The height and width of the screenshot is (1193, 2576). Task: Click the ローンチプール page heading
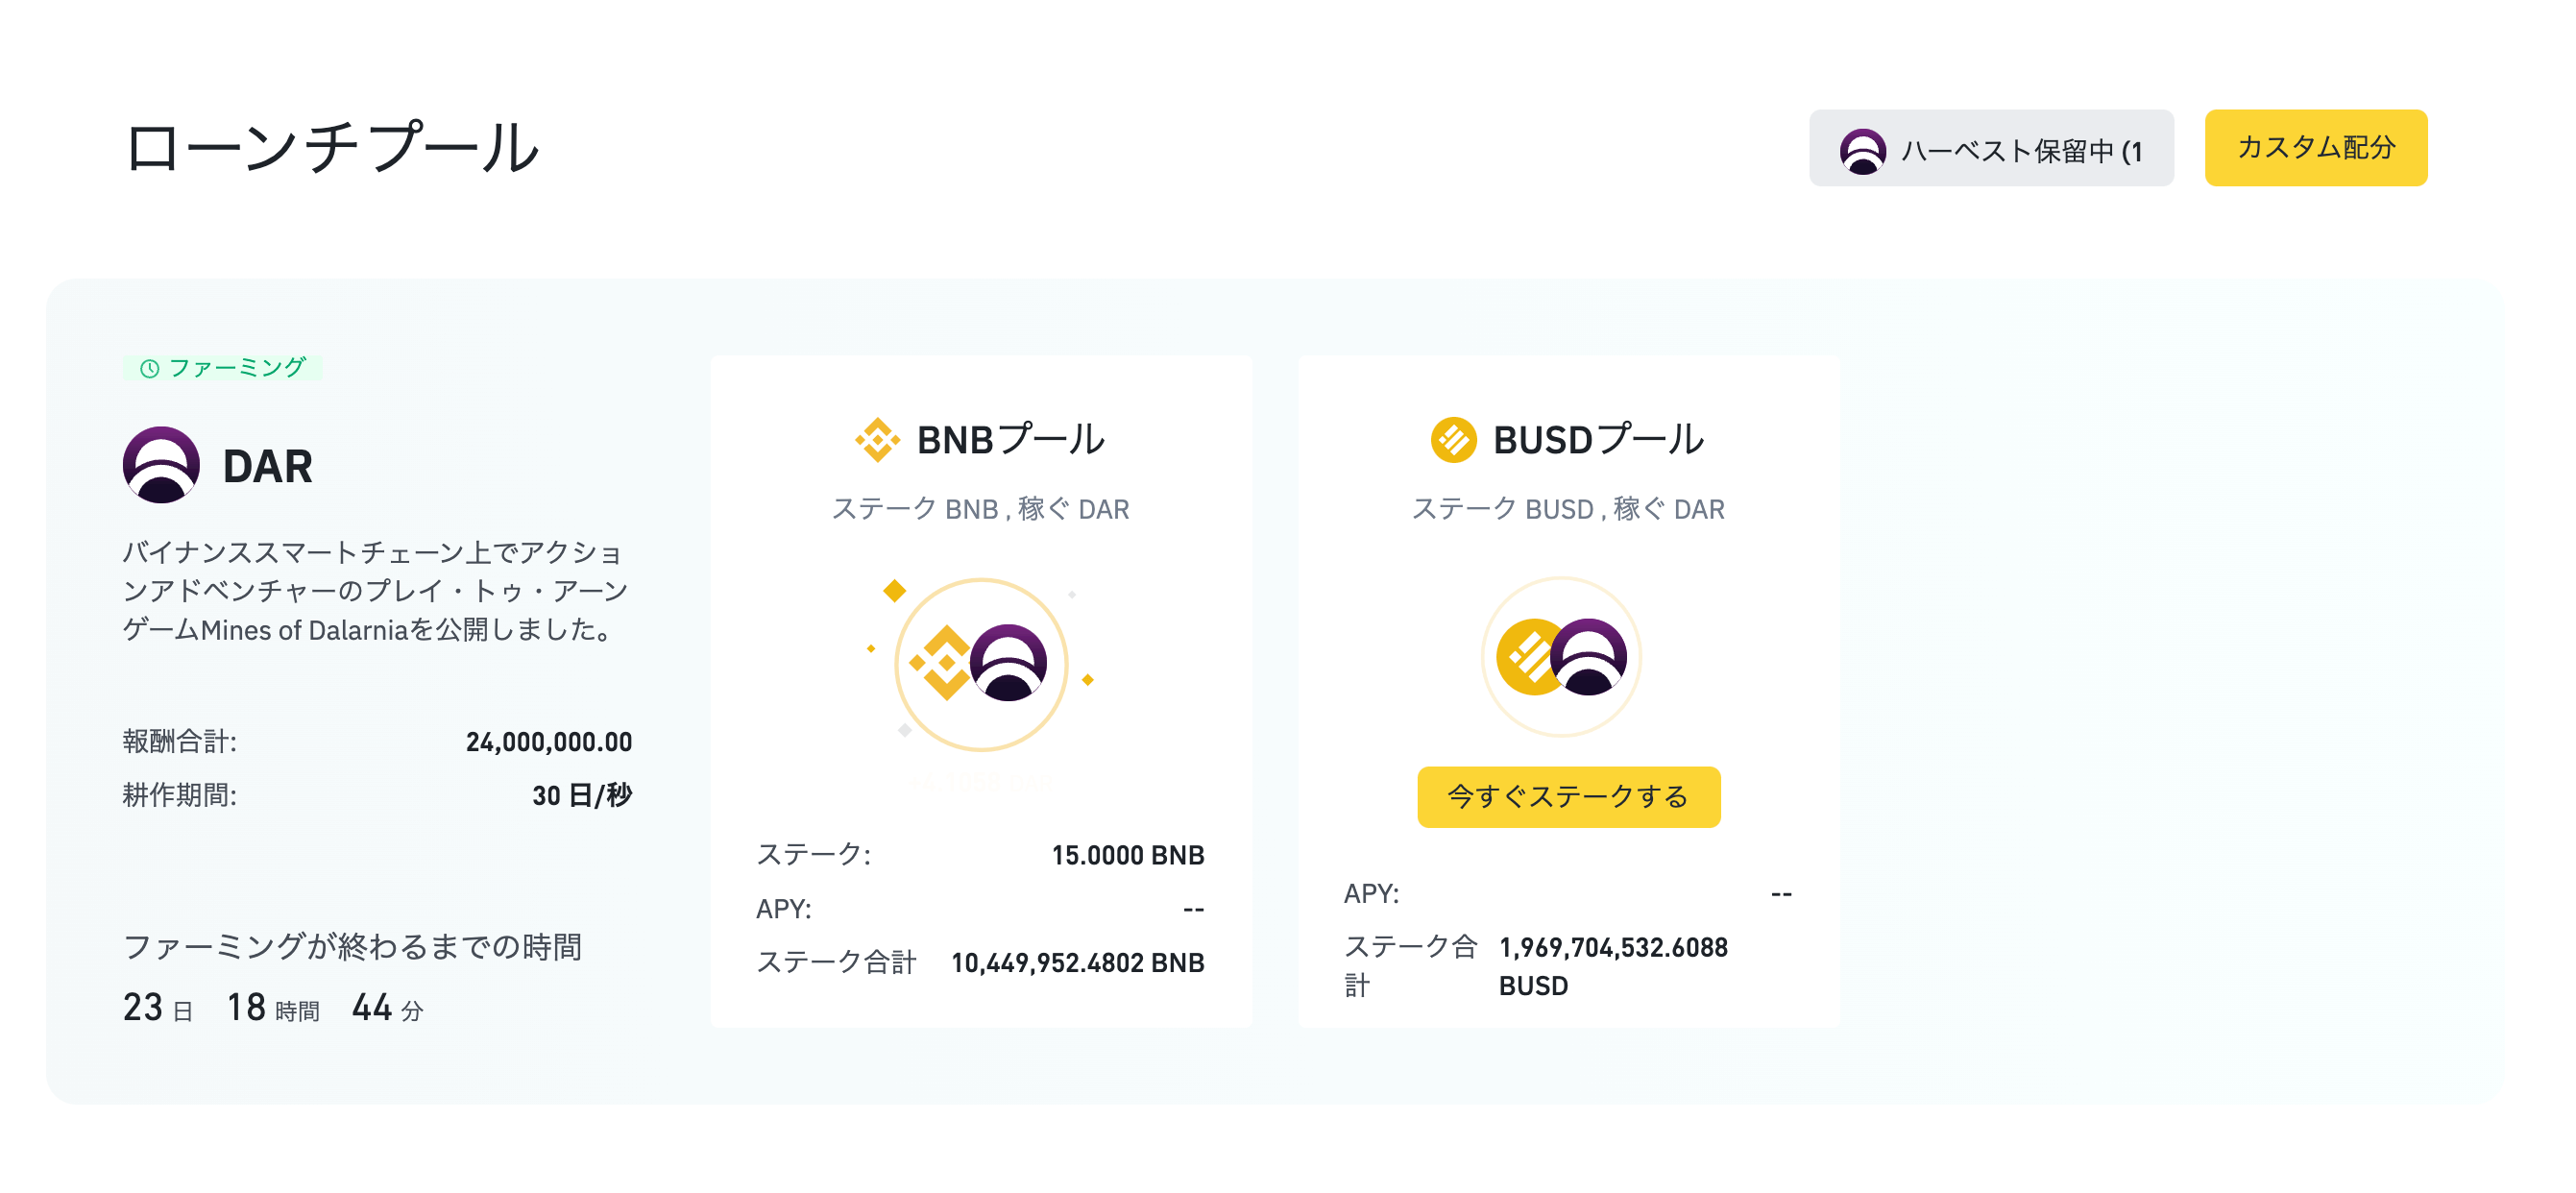point(333,148)
